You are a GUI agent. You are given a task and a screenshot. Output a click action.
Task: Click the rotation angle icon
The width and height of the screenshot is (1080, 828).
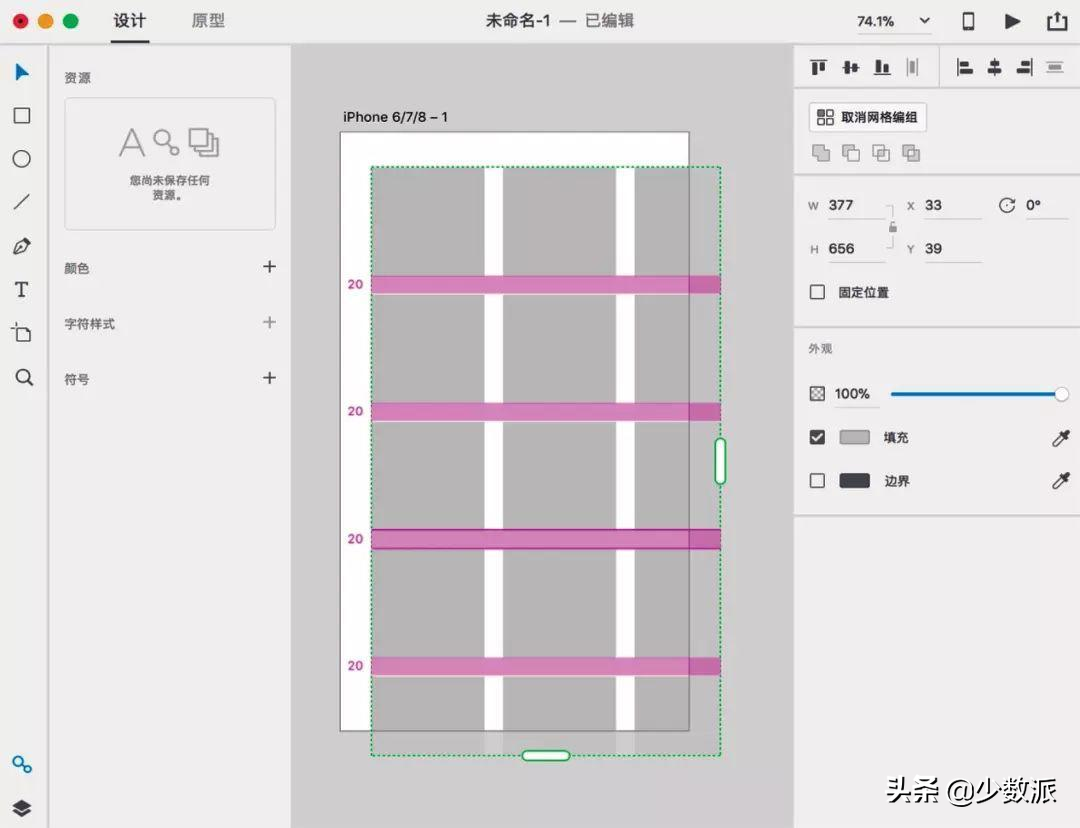1007,205
